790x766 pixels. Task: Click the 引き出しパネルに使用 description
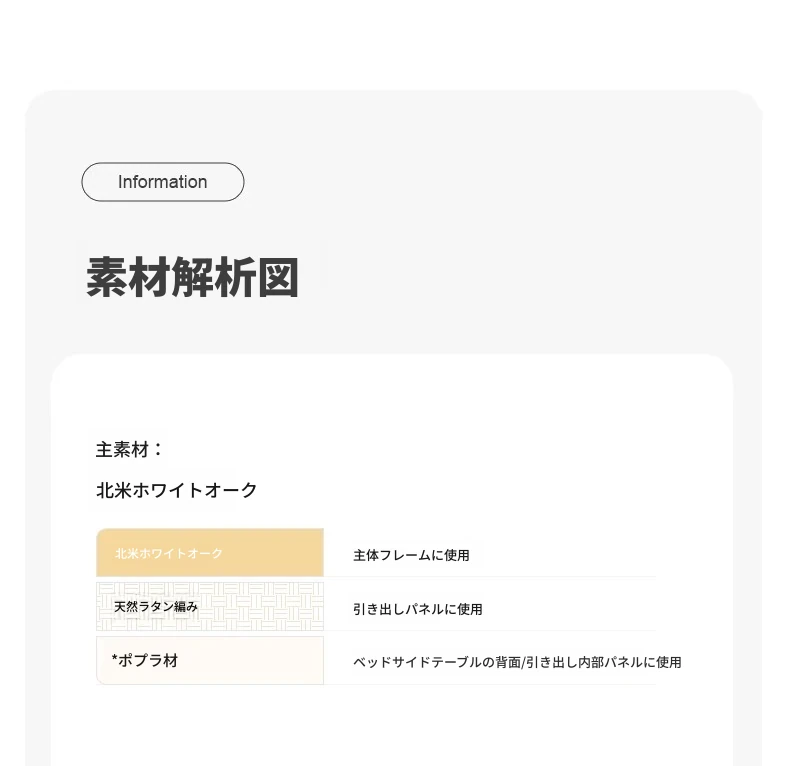pos(418,609)
